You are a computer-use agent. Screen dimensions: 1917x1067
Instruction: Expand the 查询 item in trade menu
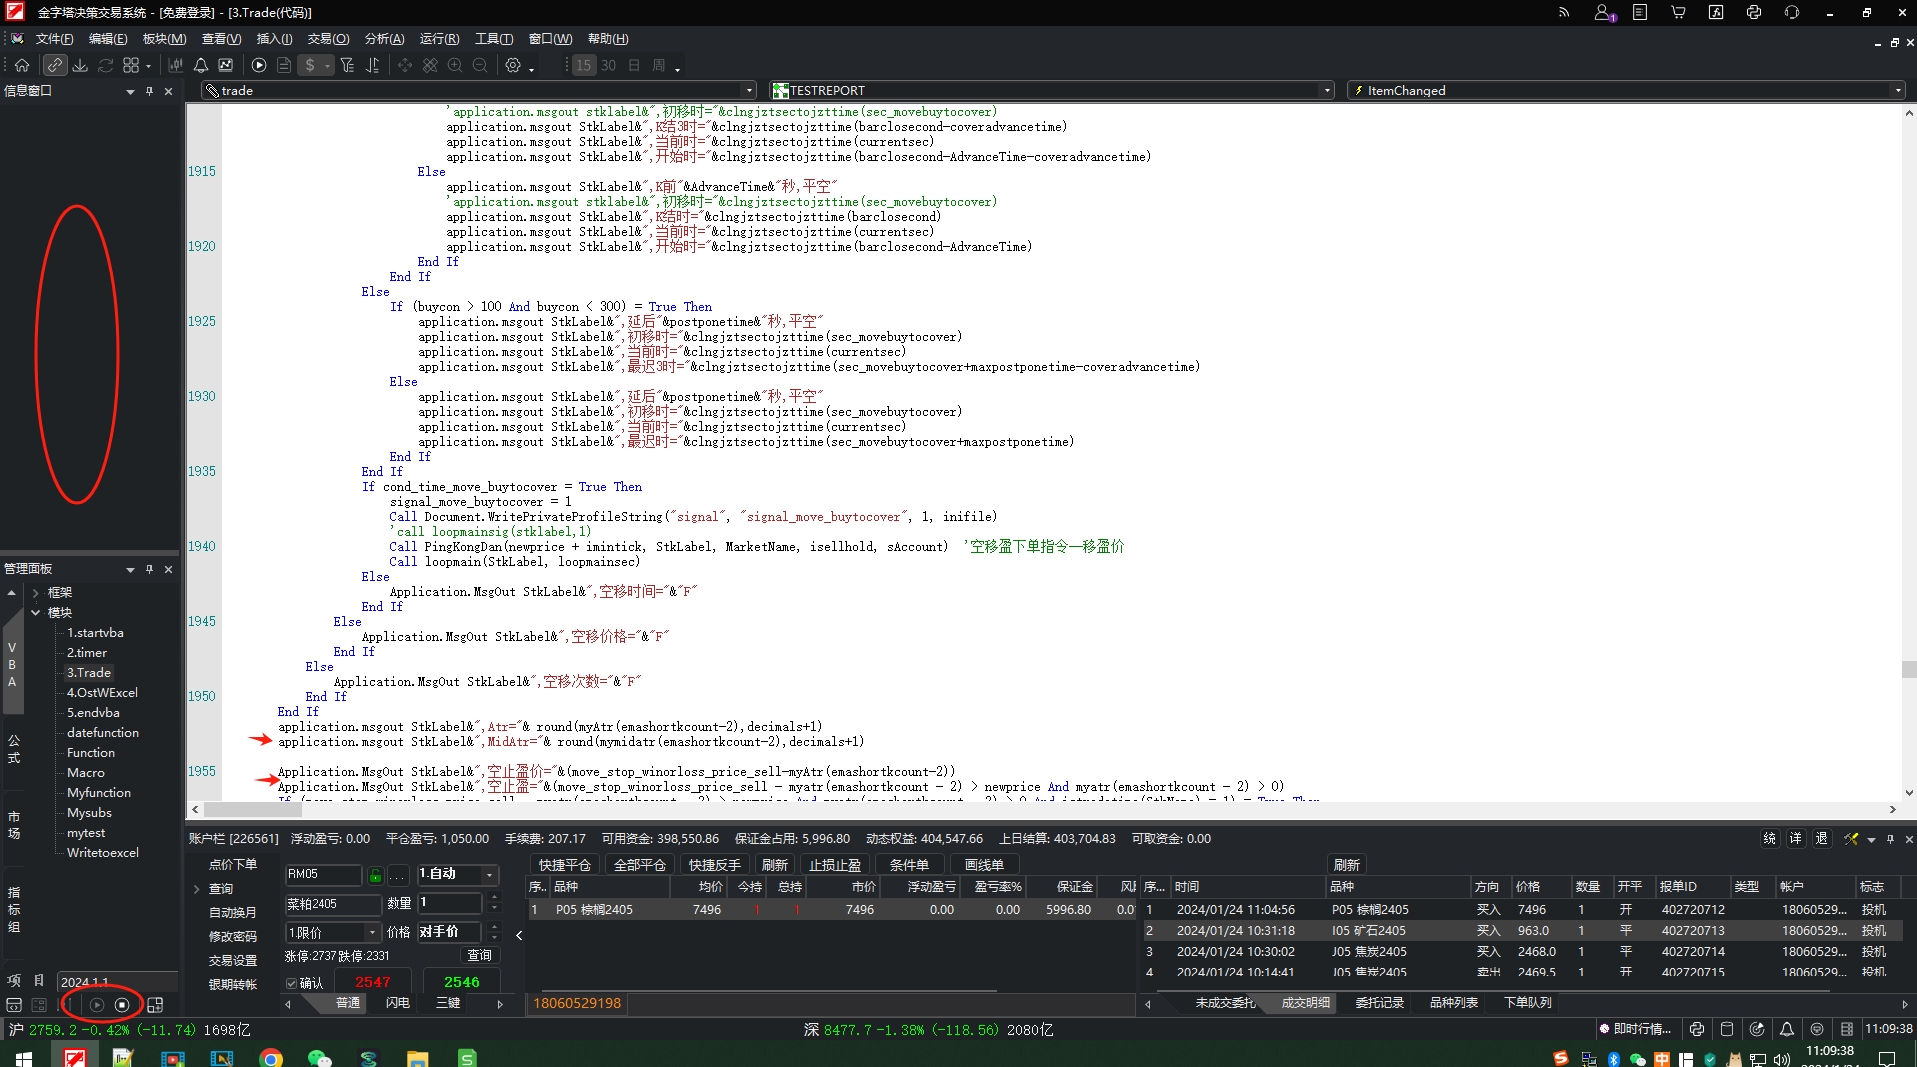[197, 888]
